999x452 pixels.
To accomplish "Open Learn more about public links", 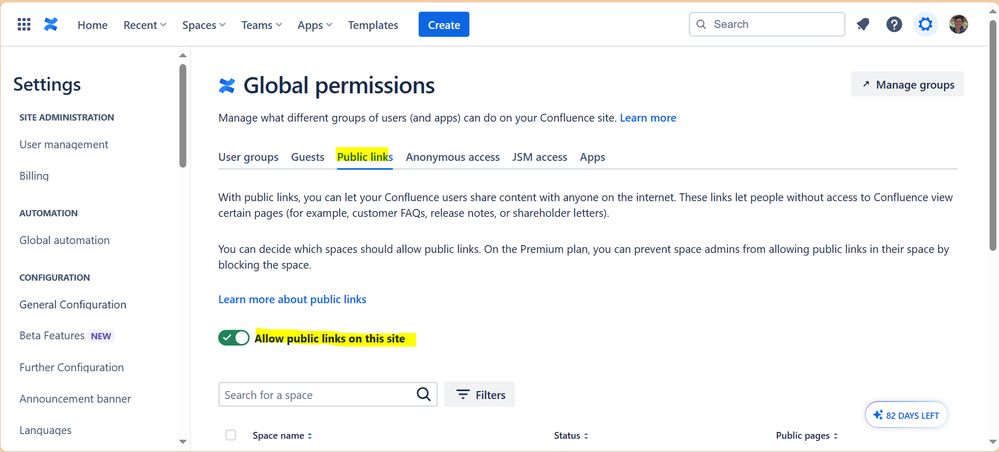I will (x=292, y=299).
